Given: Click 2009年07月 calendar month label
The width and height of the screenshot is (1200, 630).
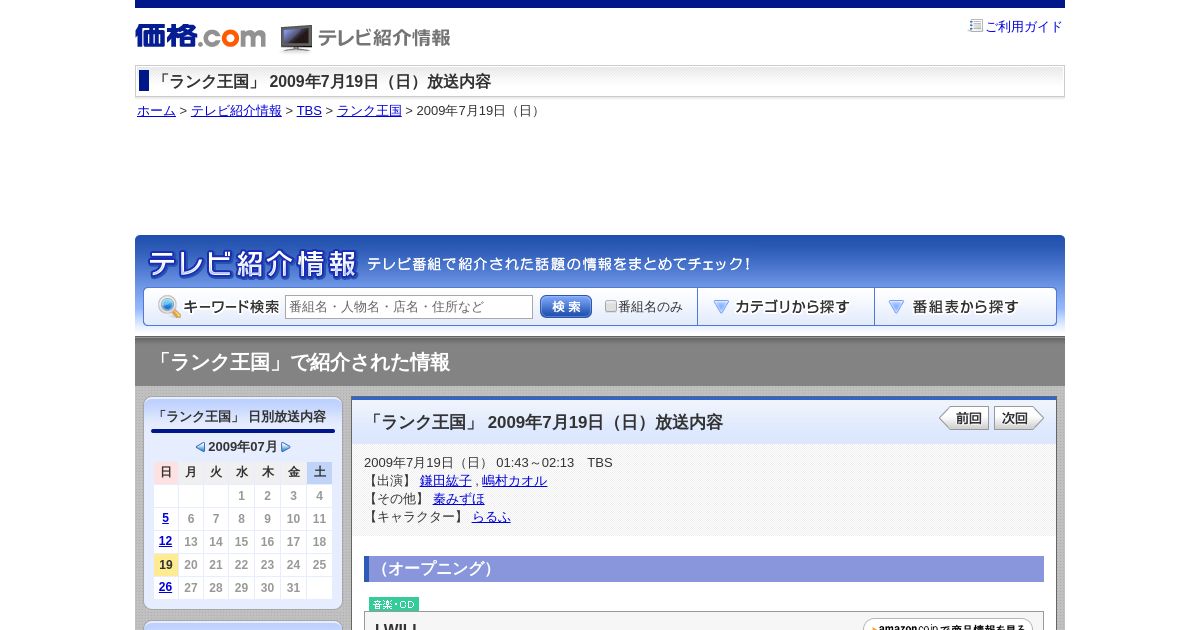Looking at the screenshot, I should 243,447.
